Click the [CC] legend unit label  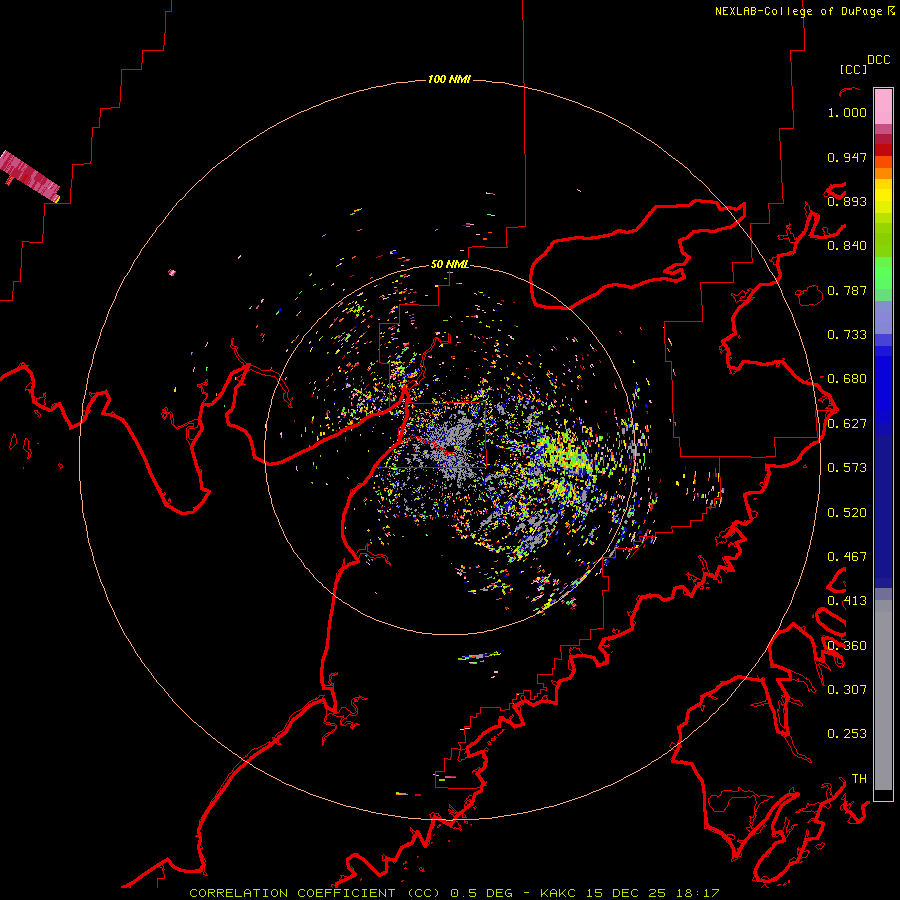click(x=853, y=69)
